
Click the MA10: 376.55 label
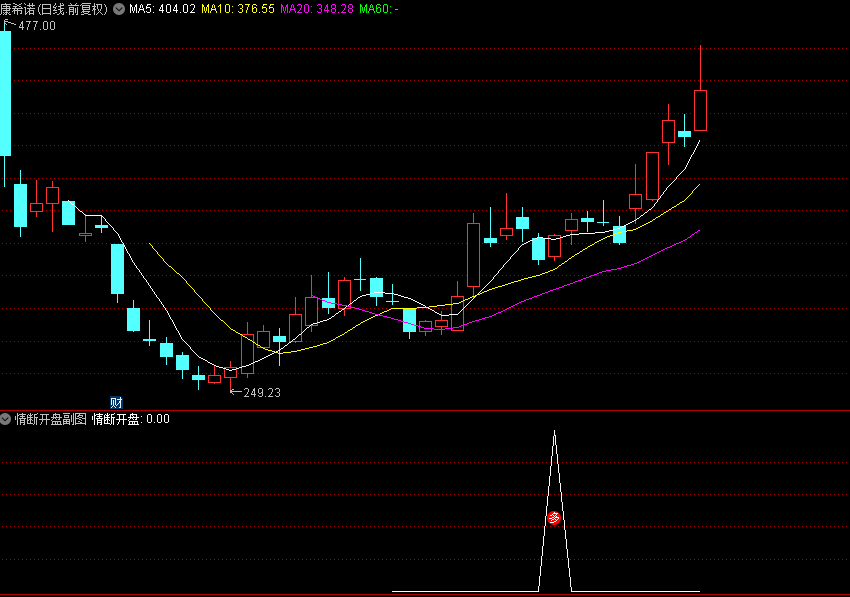click(x=238, y=9)
